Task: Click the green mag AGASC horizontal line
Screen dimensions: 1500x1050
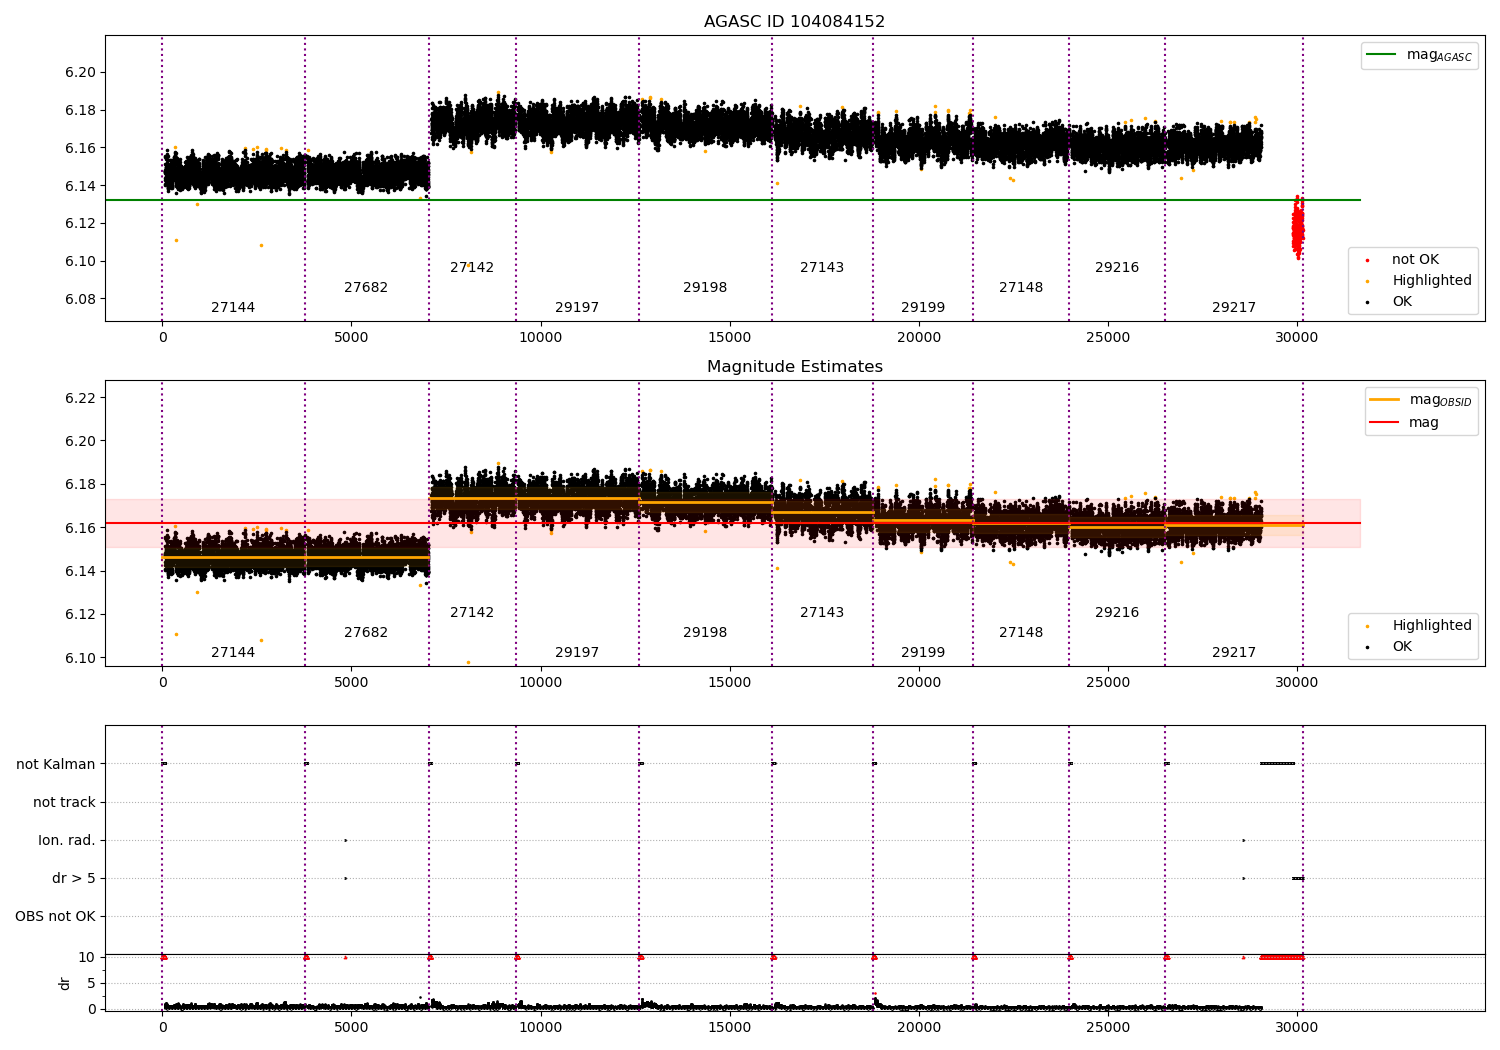Action: tap(733, 200)
